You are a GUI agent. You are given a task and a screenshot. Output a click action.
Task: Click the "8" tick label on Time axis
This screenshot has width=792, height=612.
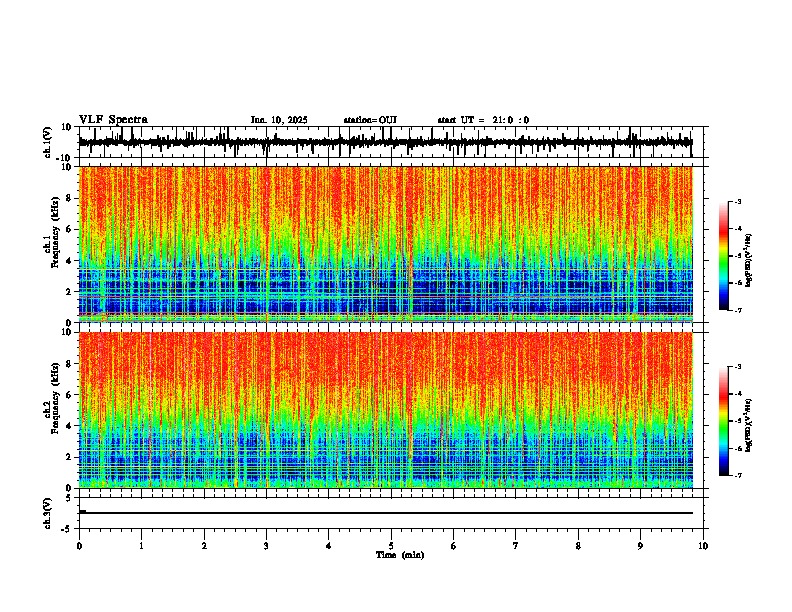(x=578, y=546)
